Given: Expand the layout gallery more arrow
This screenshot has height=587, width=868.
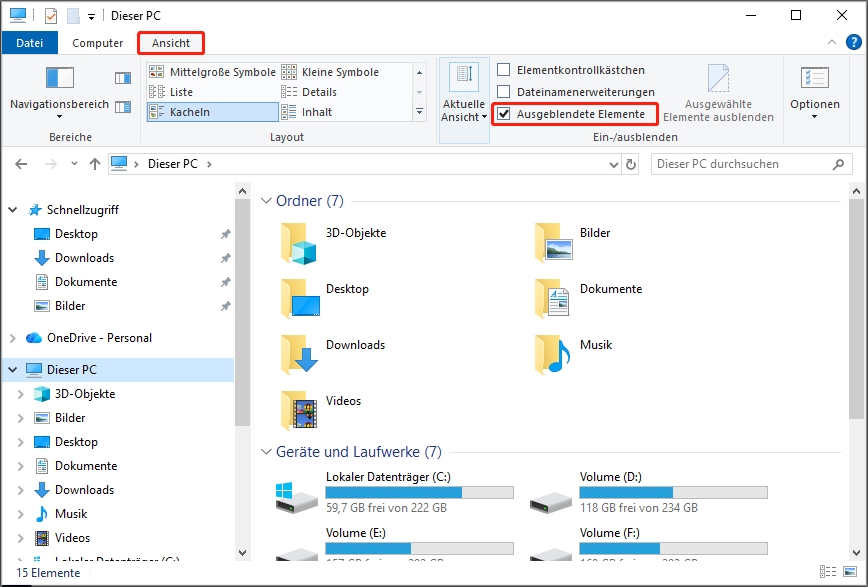Looking at the screenshot, I should (x=420, y=112).
